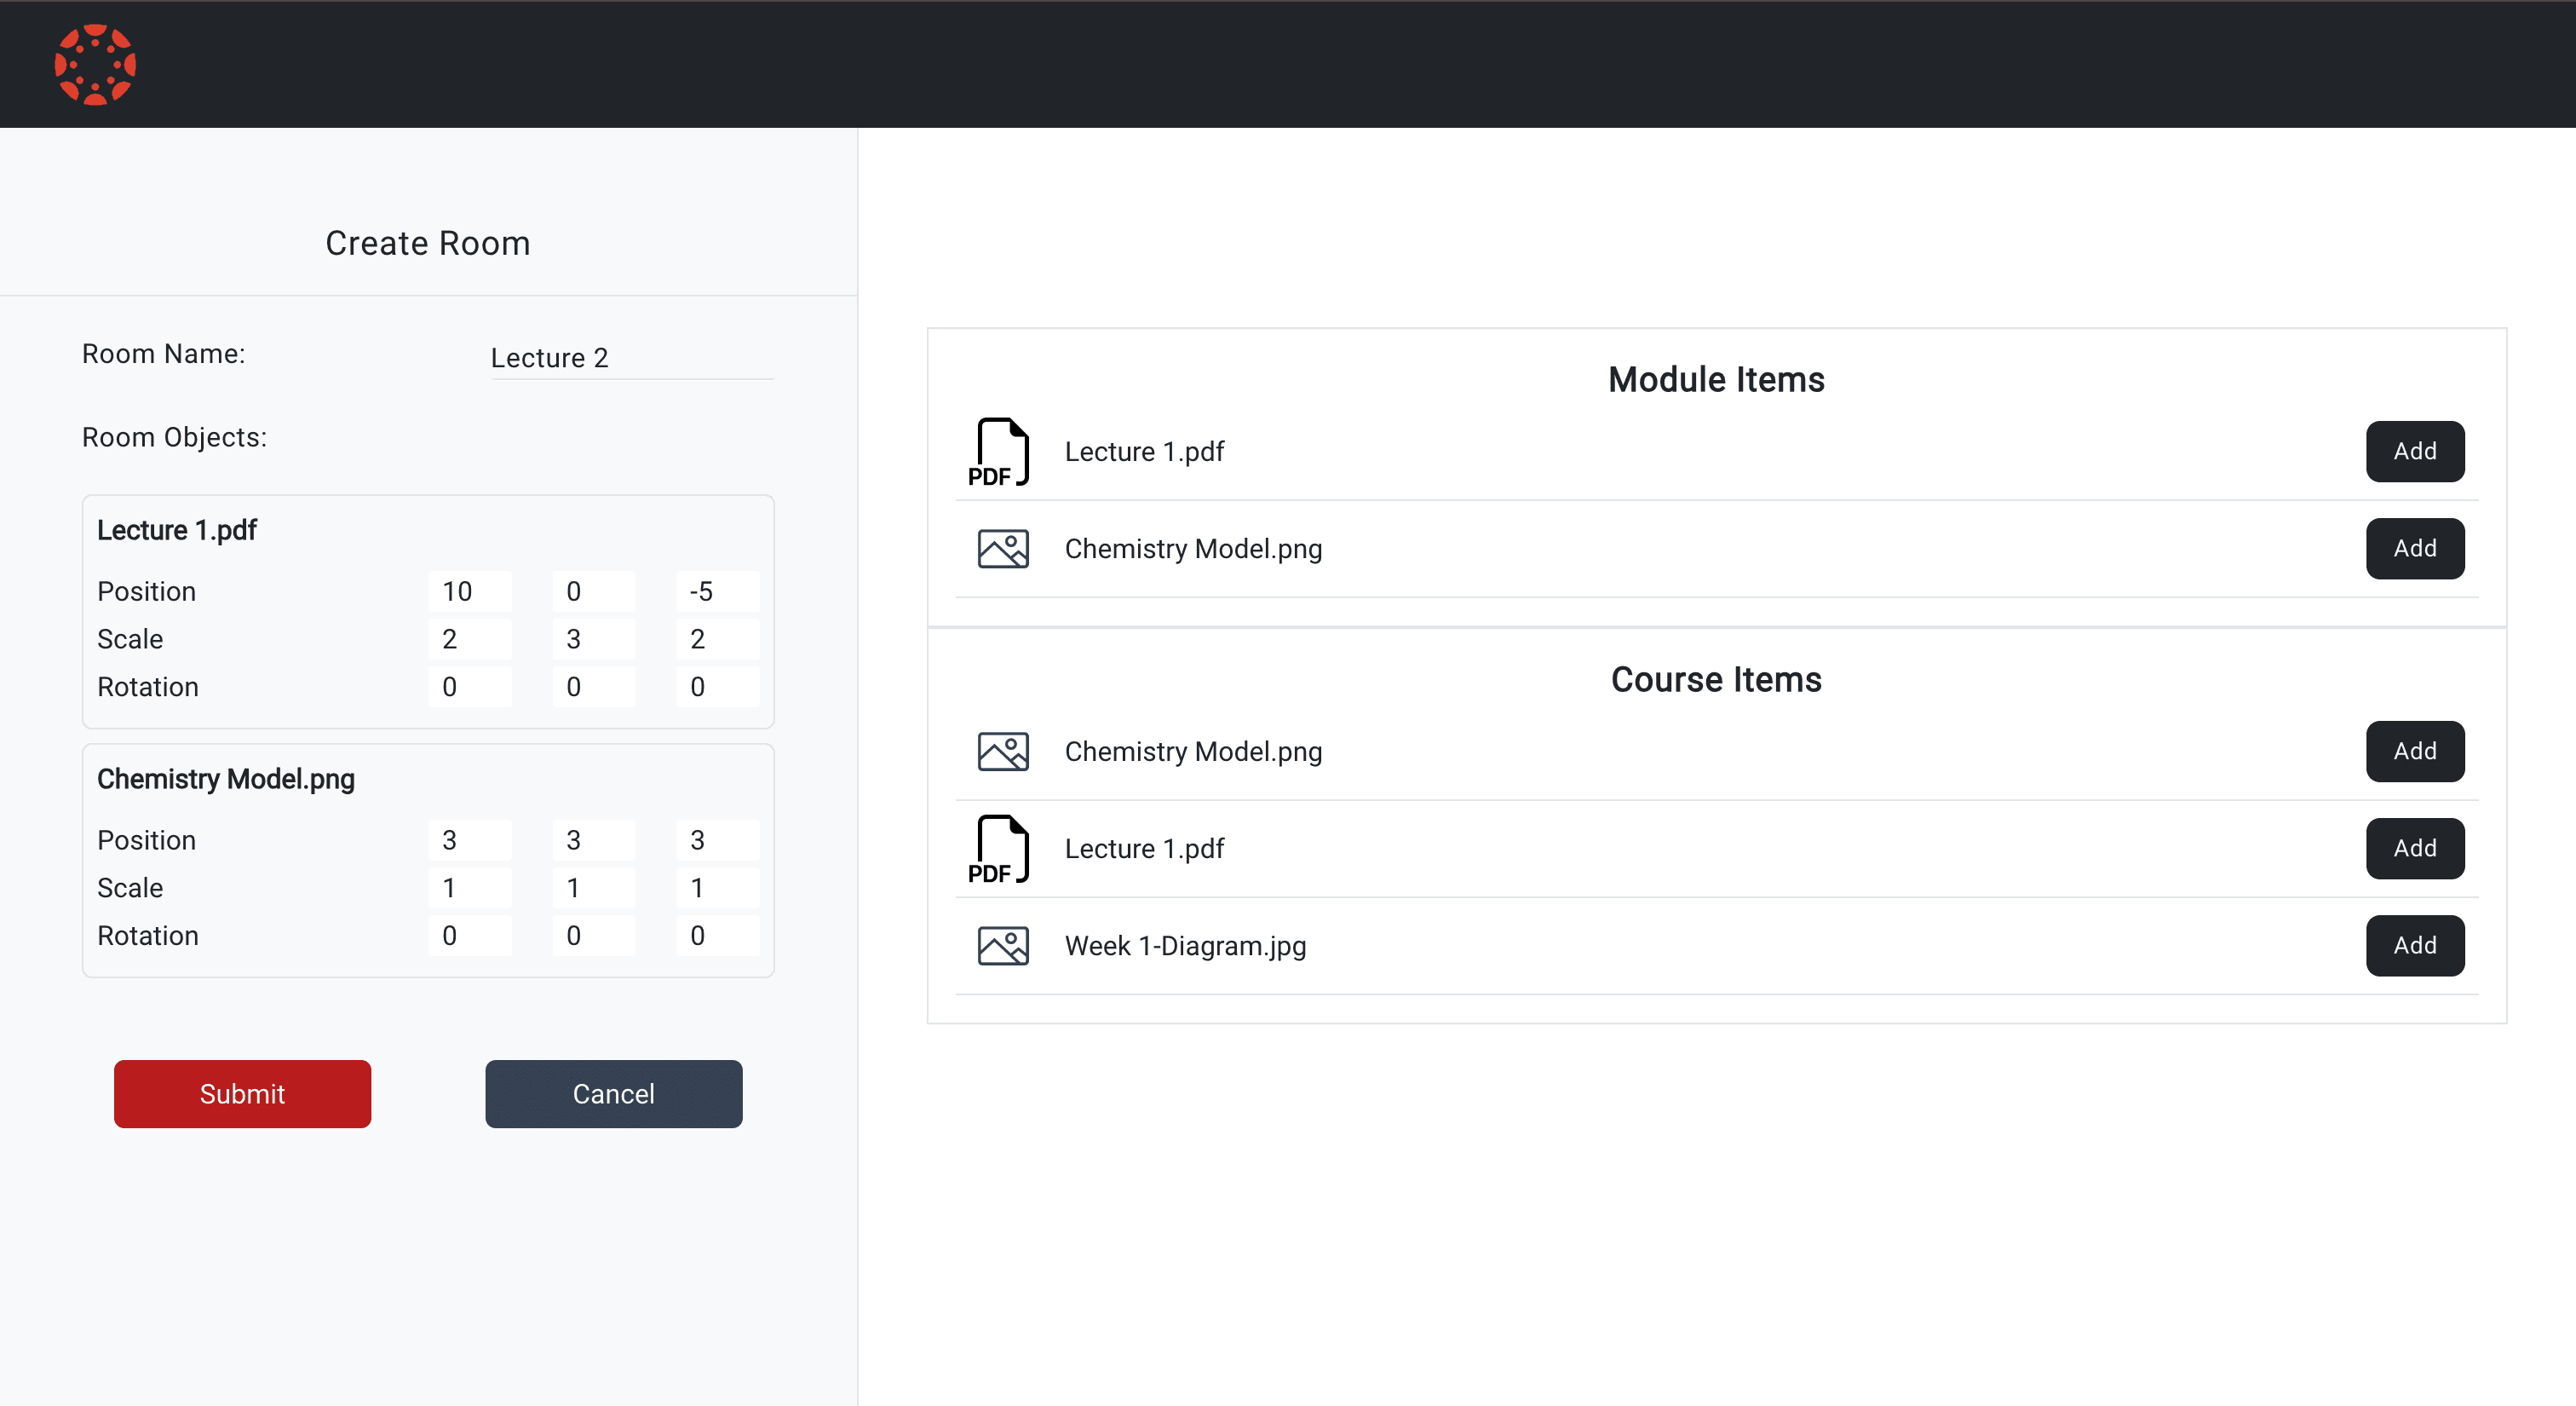Click image icon for Chemistry Model.png in Module Items
Viewport: 2576px width, 1406px height.
[x=1002, y=549]
